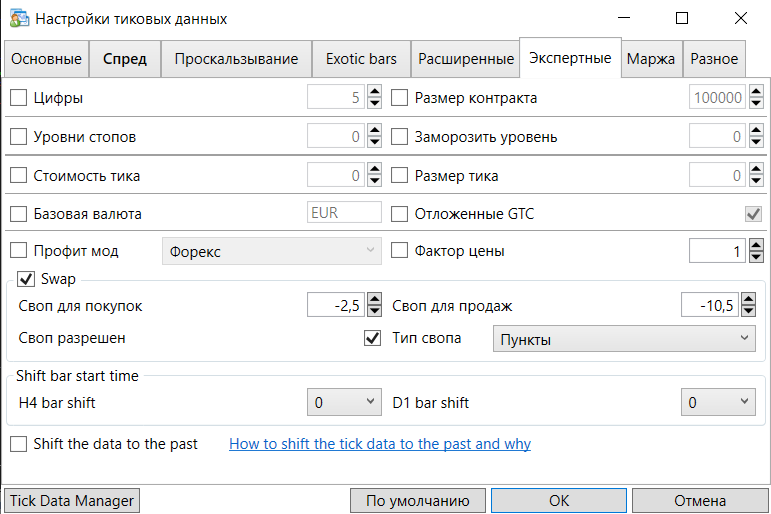Decrease Уровни стопов value down arrow
The image size is (771, 514).
tap(375, 142)
